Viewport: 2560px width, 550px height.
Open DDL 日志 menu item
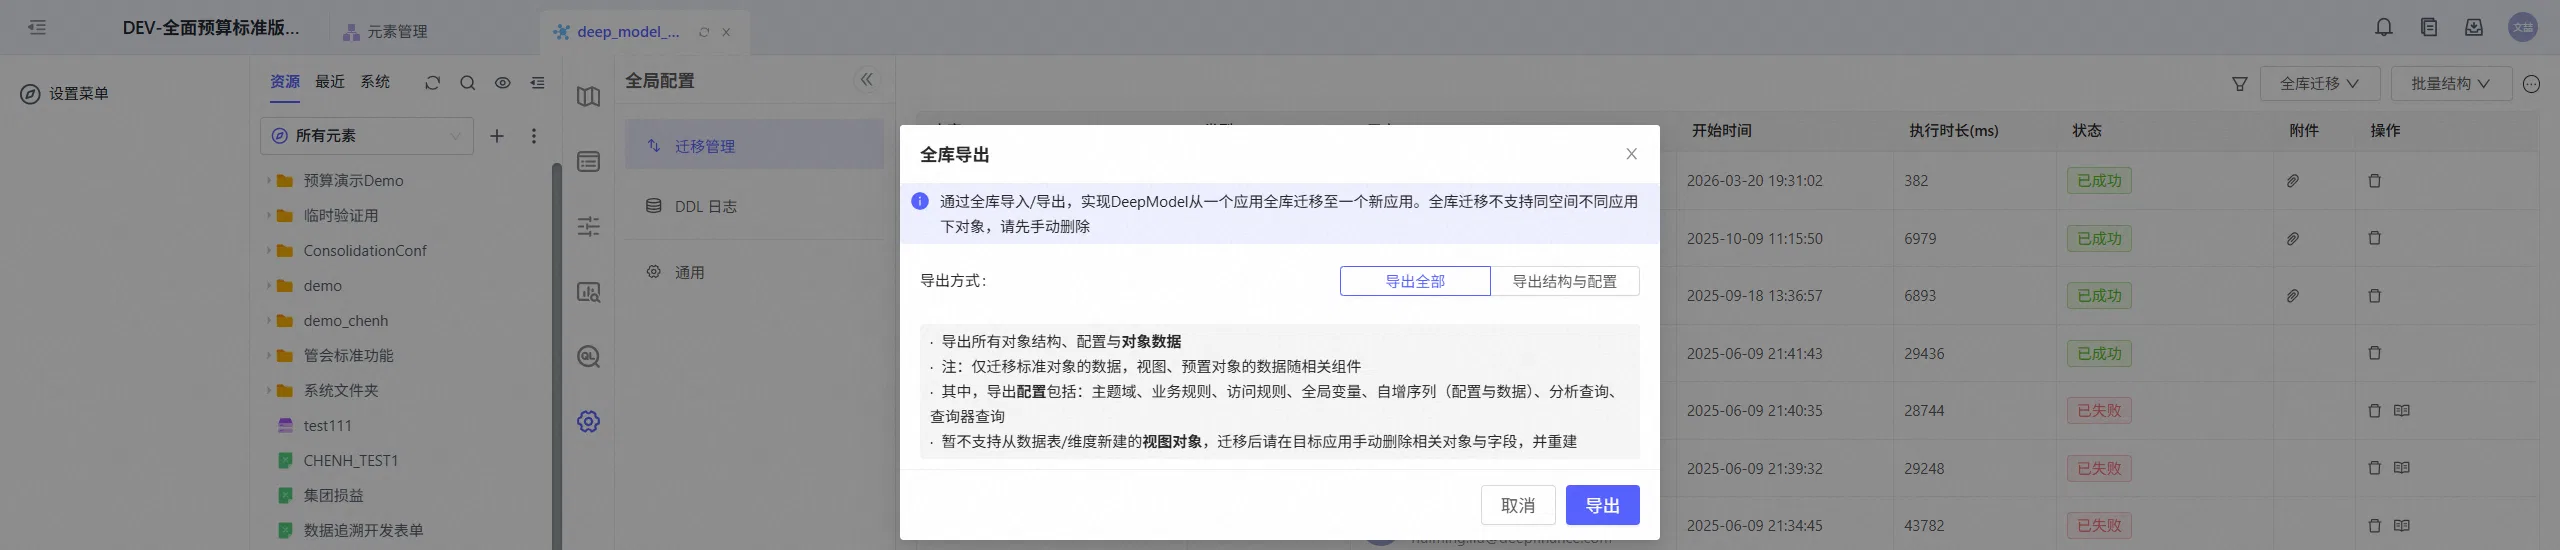(755, 206)
